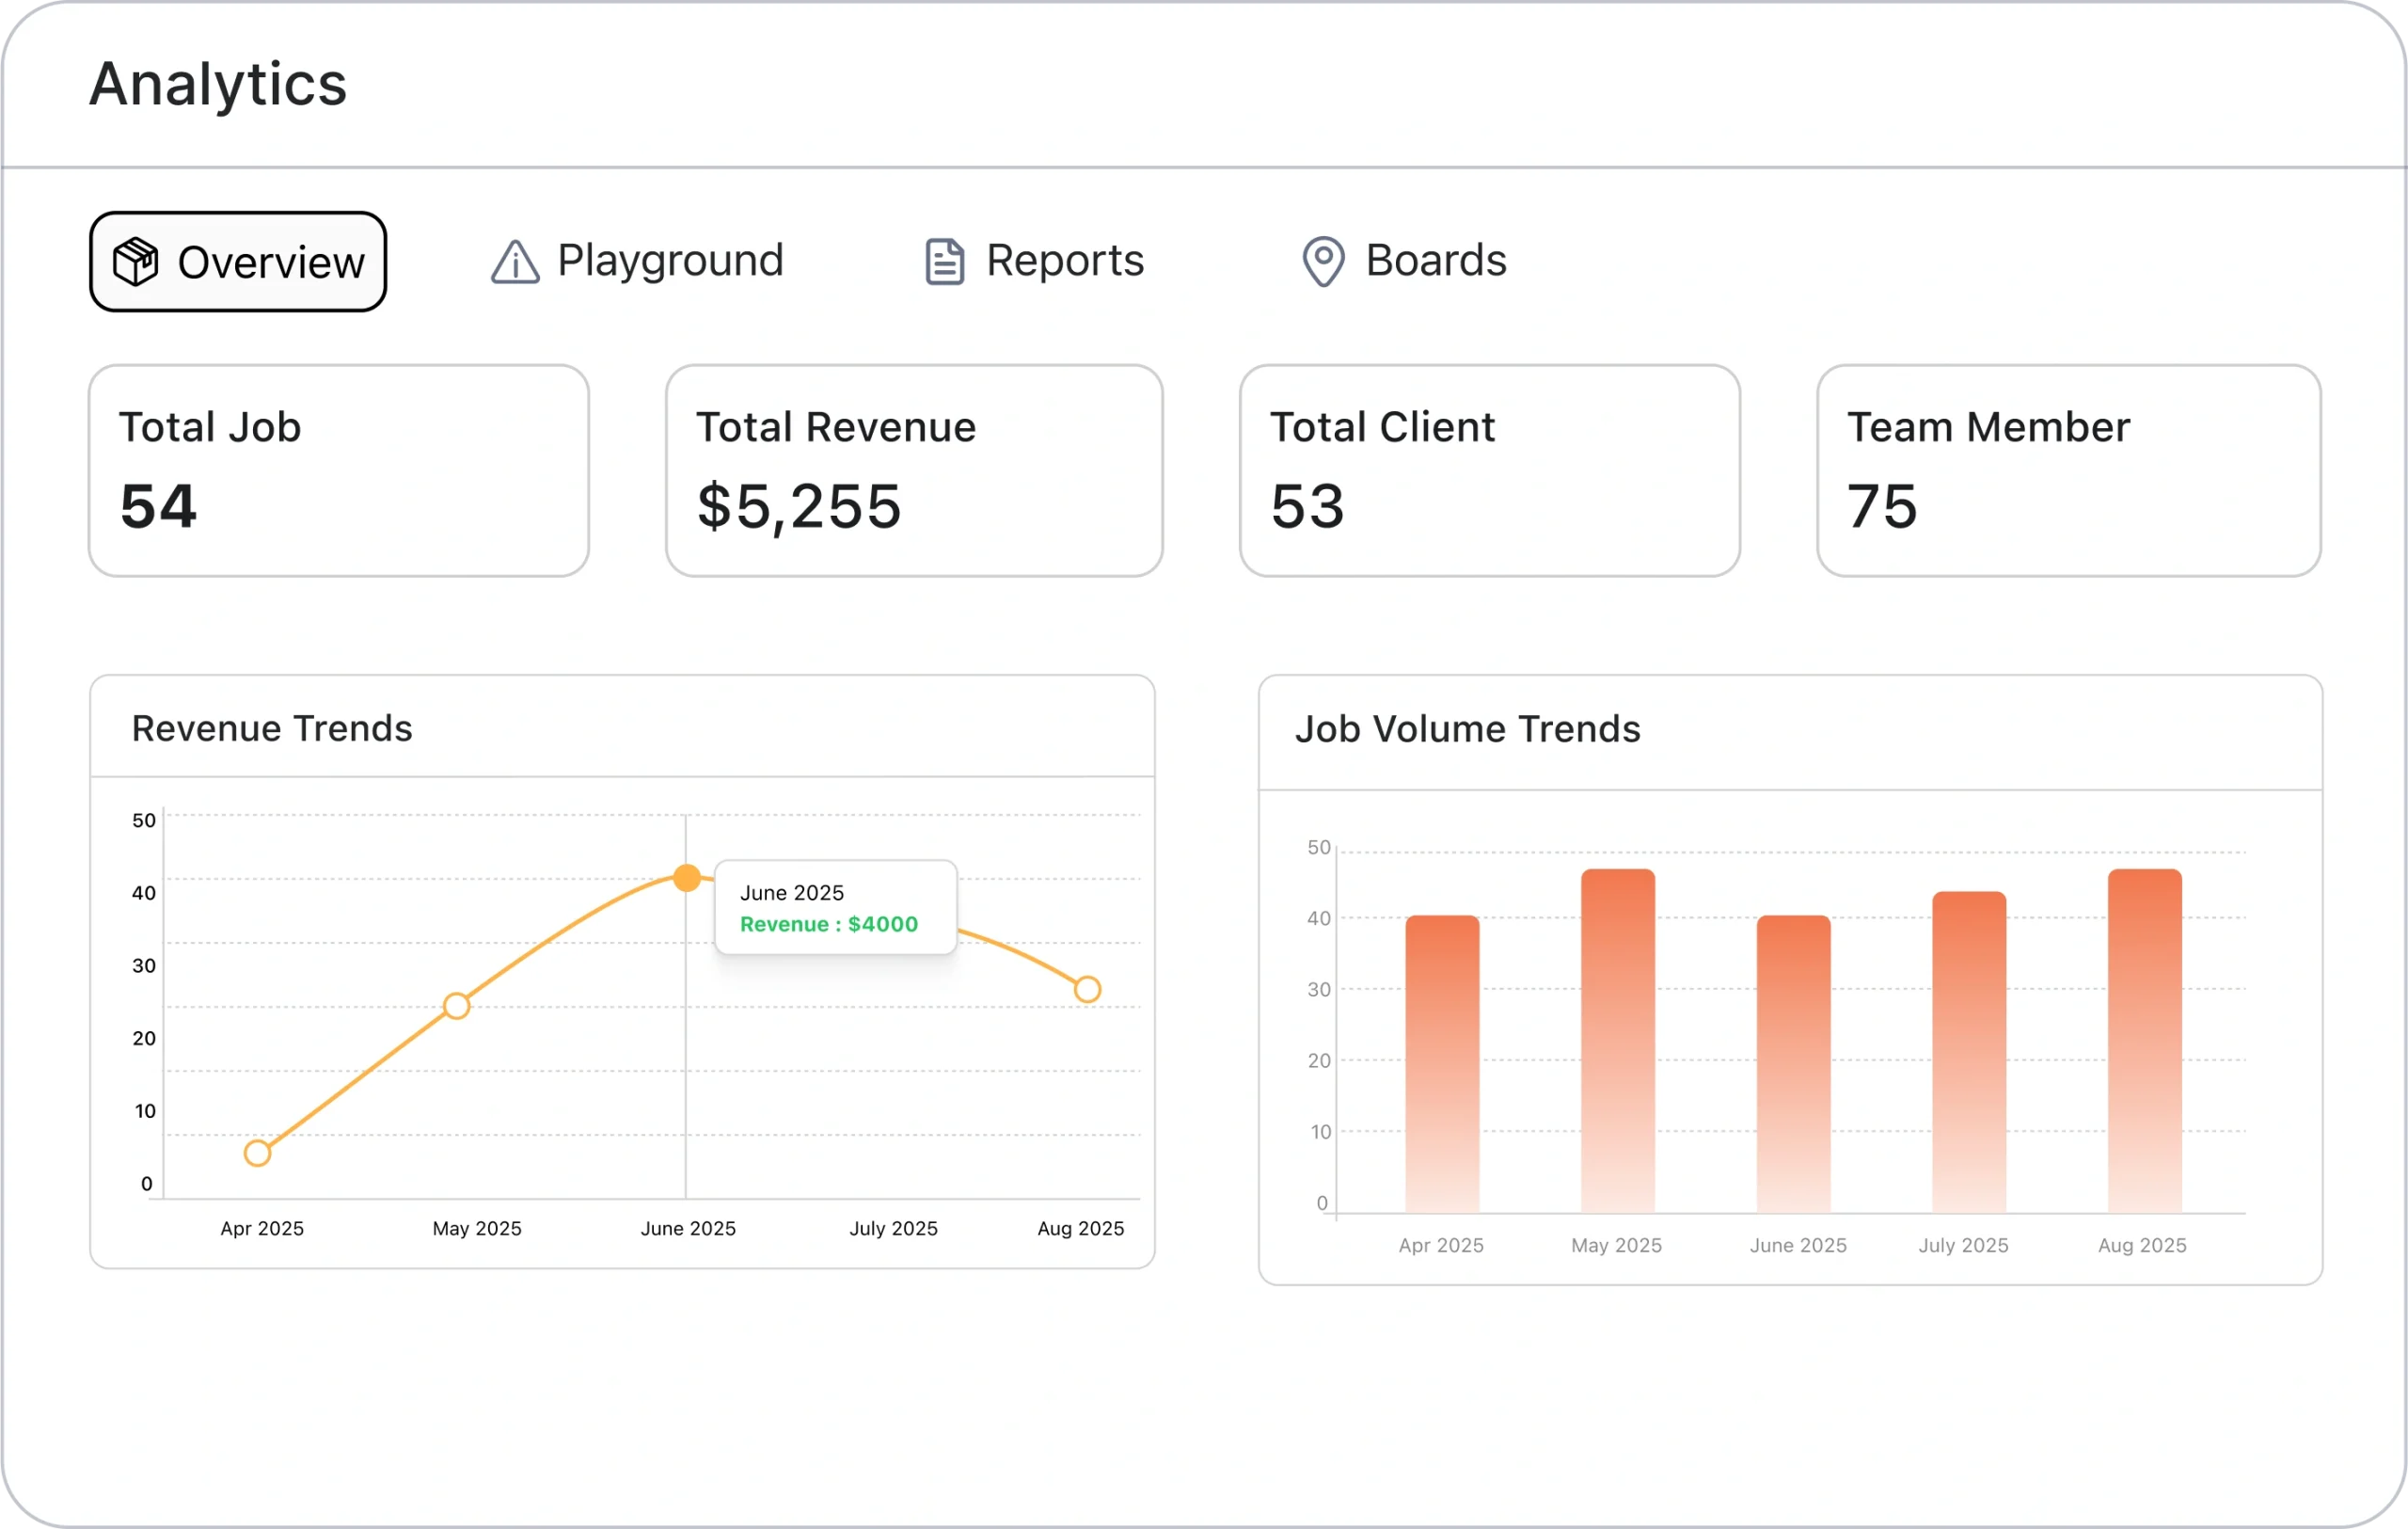Switch to the Playground tab
This screenshot has height=1529, width=2408.
pos(669,261)
